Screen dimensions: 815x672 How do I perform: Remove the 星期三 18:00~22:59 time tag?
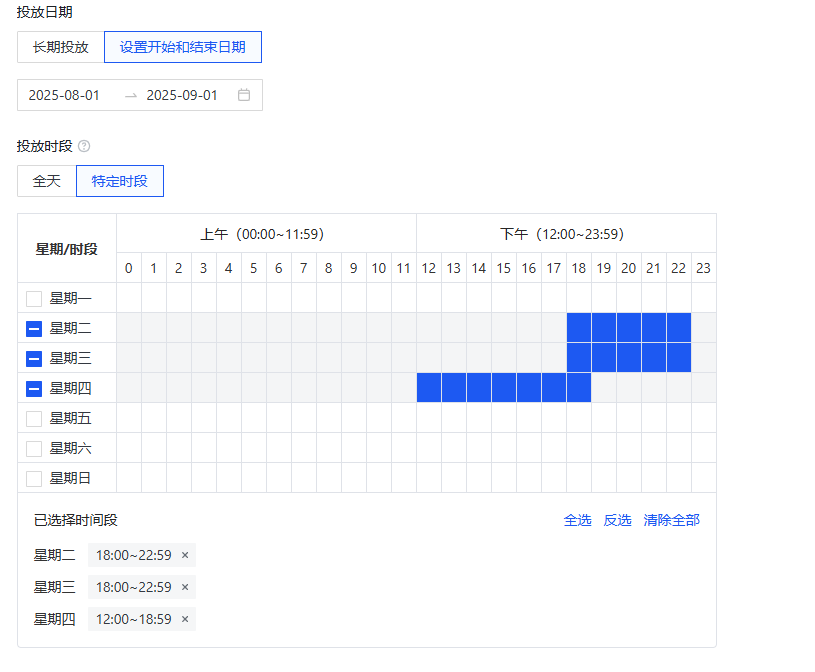pos(185,587)
